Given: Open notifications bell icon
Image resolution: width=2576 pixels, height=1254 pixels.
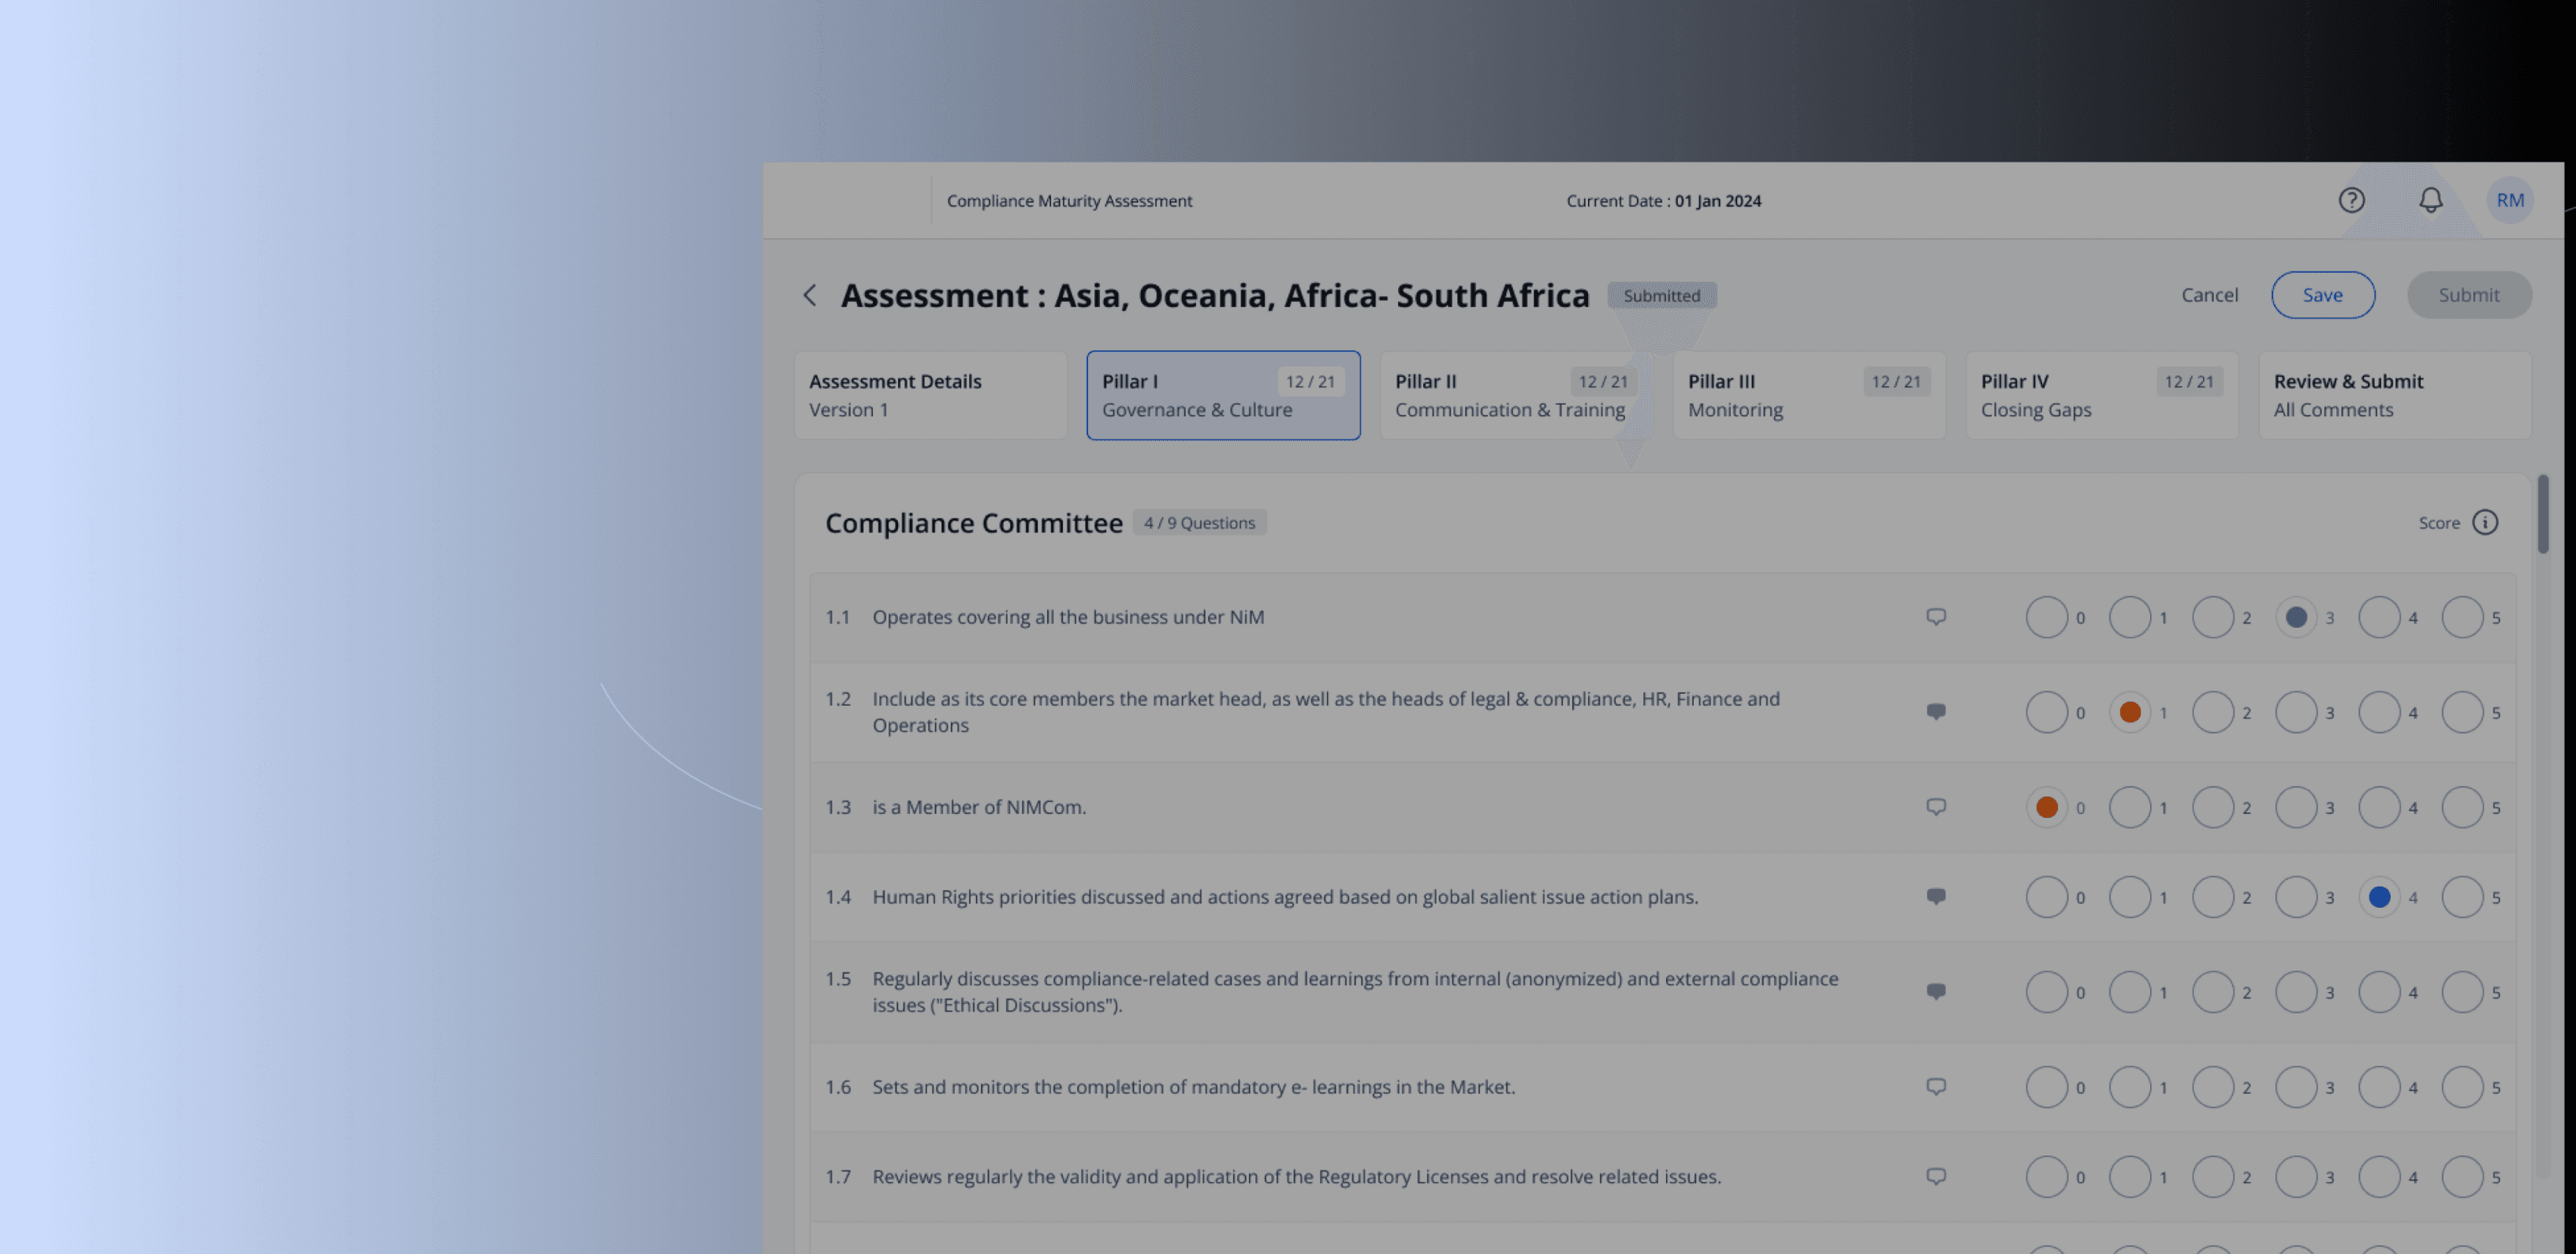Looking at the screenshot, I should click(2430, 200).
